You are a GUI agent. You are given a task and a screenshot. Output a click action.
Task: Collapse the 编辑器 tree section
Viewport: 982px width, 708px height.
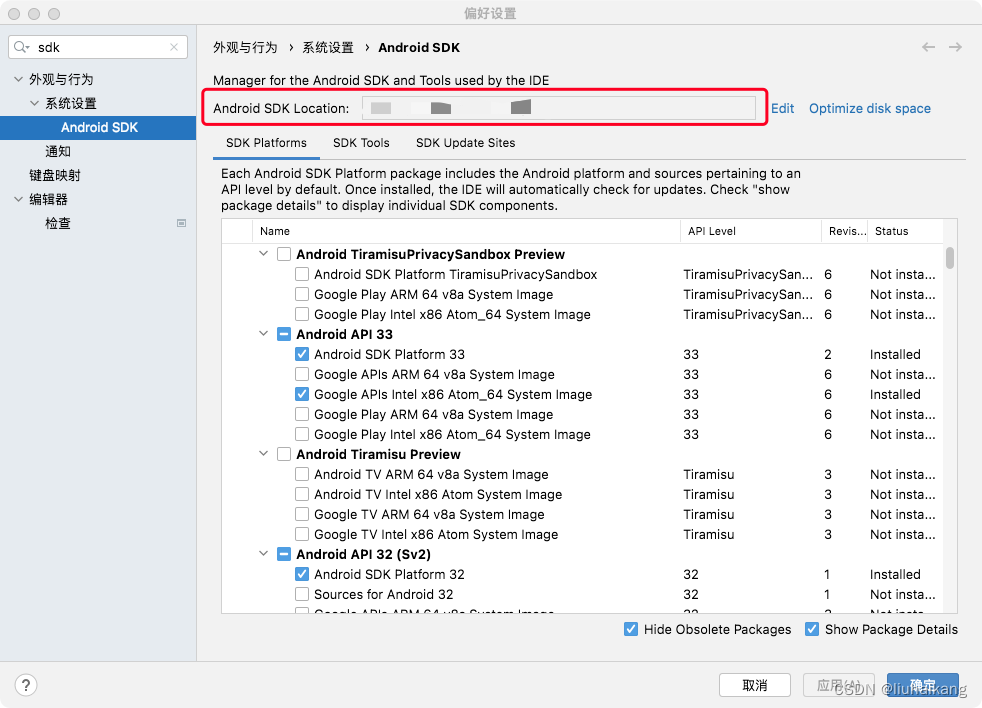[x=18, y=199]
